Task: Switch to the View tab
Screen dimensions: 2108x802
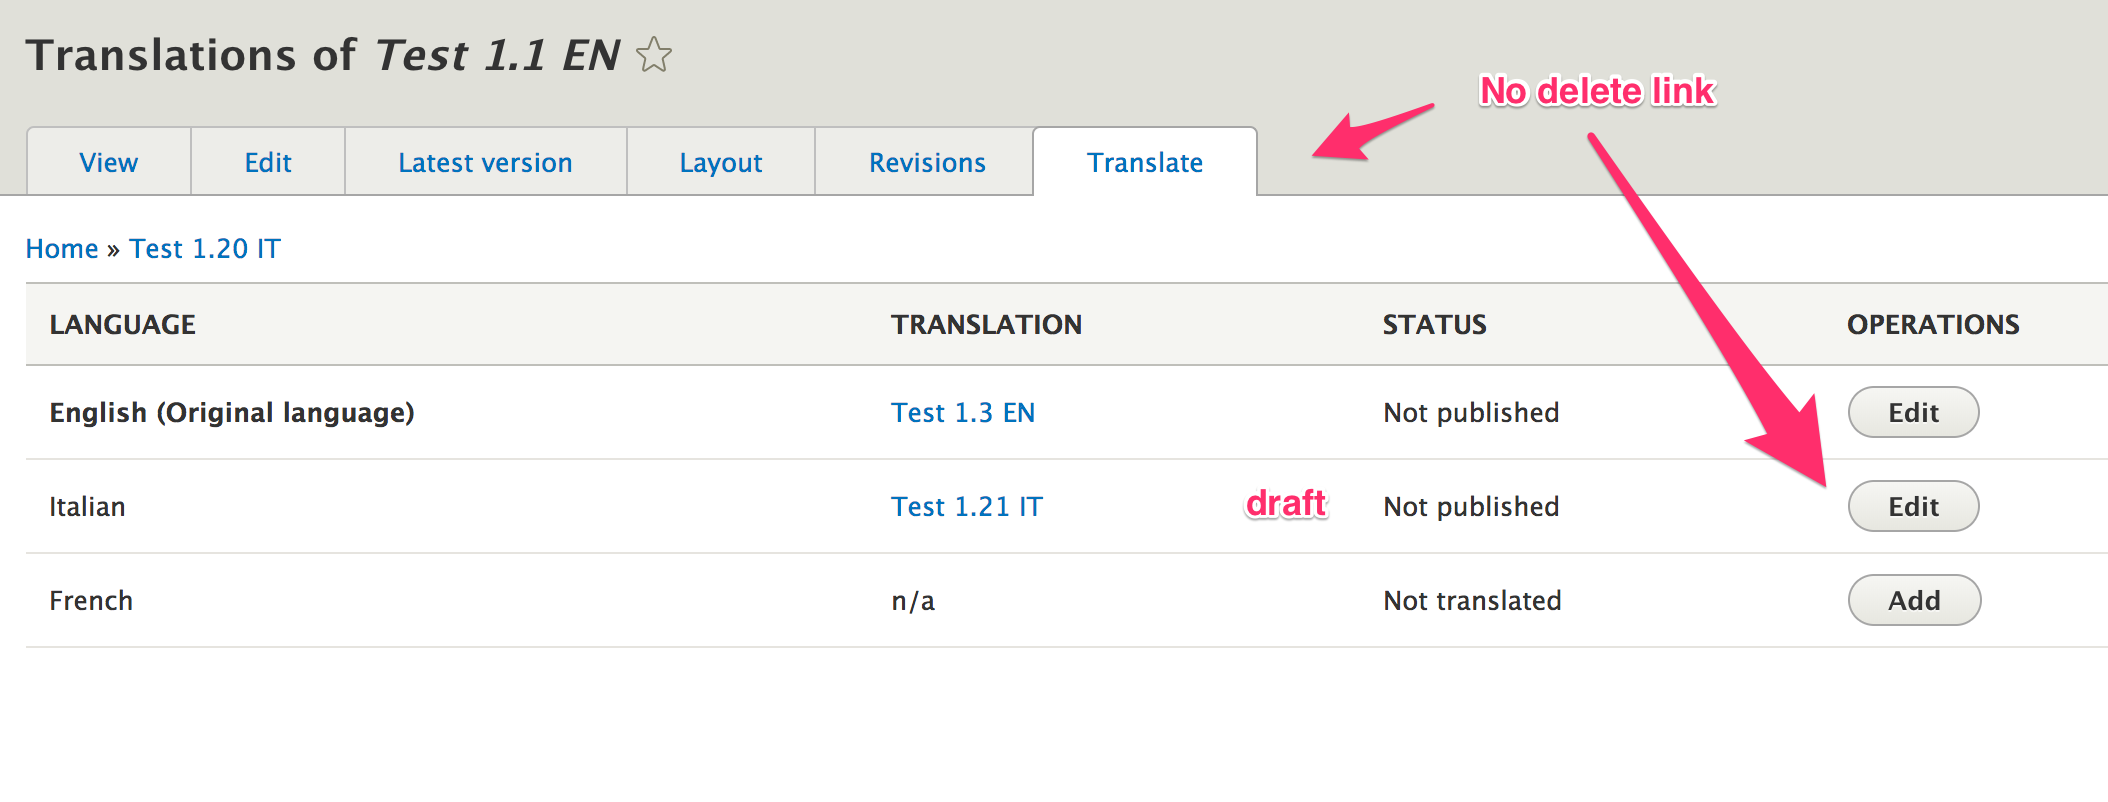Action: [x=109, y=163]
